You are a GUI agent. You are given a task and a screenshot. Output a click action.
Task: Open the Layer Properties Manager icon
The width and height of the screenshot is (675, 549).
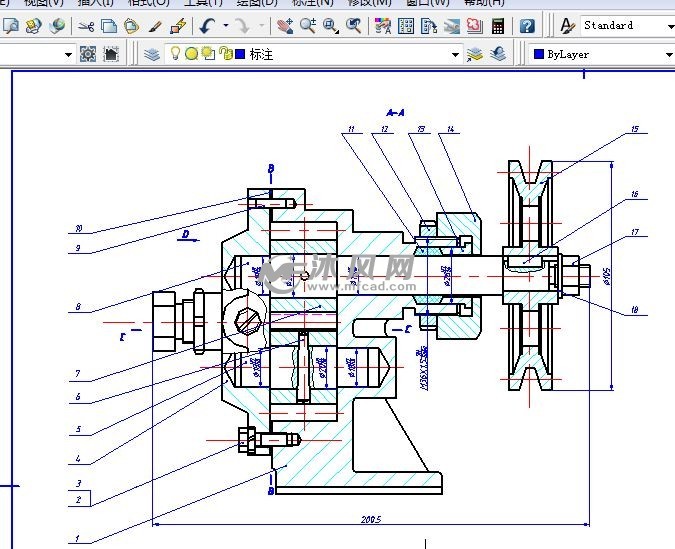tap(152, 54)
